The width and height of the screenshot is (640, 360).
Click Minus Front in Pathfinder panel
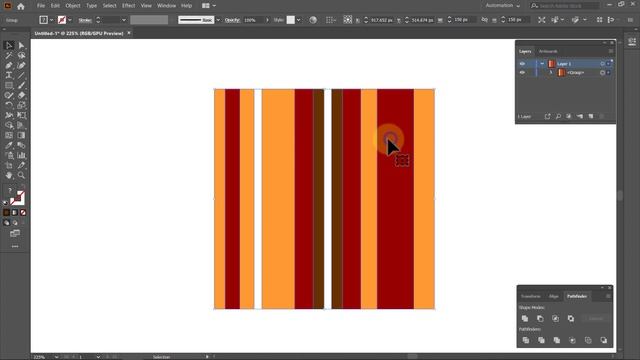pyautogui.click(x=540, y=318)
